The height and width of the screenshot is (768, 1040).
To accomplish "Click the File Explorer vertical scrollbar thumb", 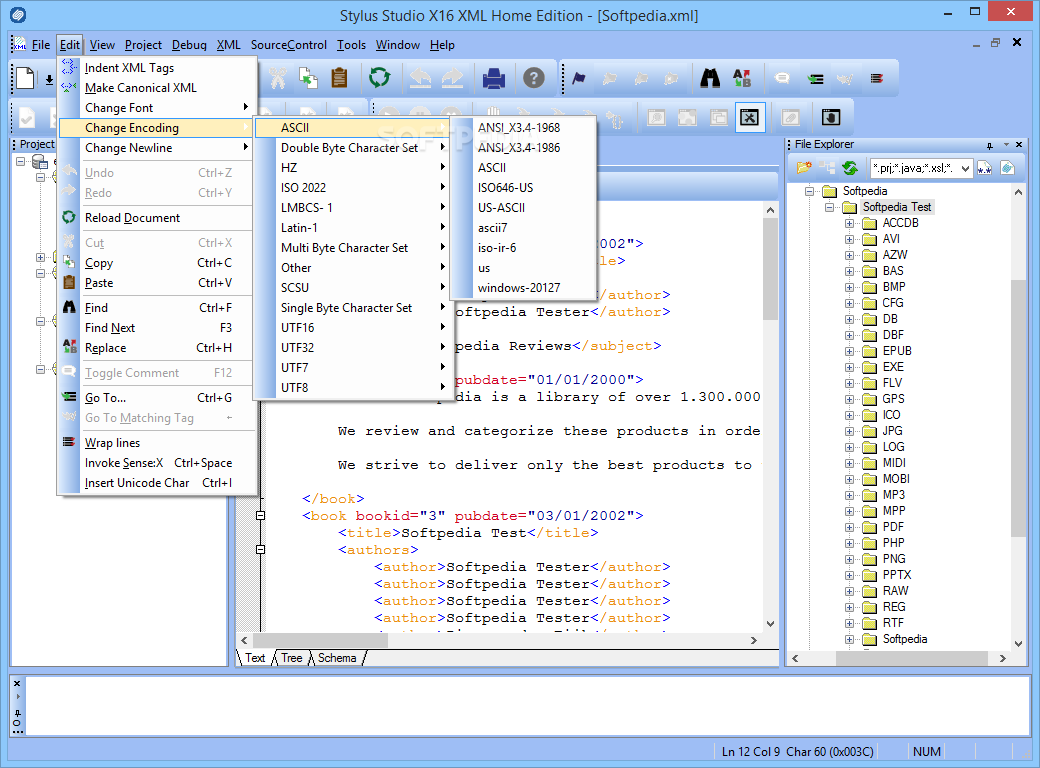I will (x=1019, y=408).
